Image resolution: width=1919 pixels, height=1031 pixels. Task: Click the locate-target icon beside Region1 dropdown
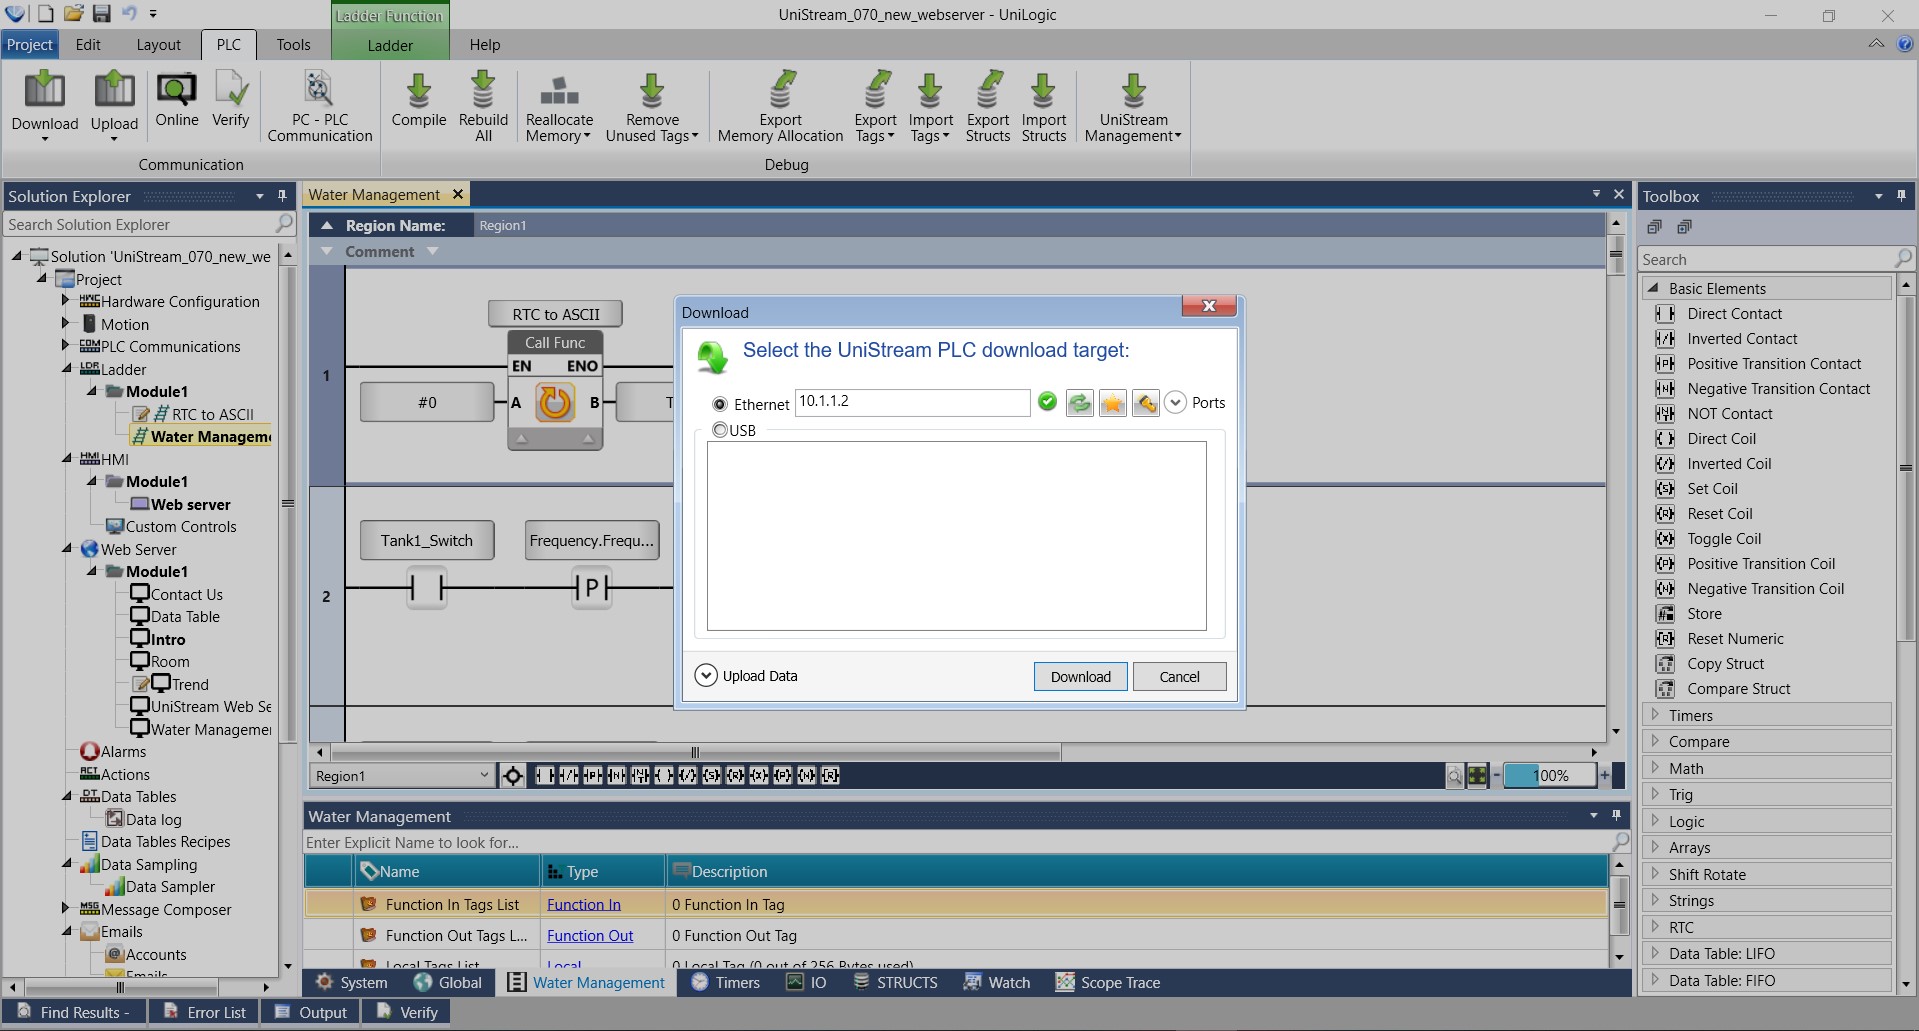(x=512, y=776)
